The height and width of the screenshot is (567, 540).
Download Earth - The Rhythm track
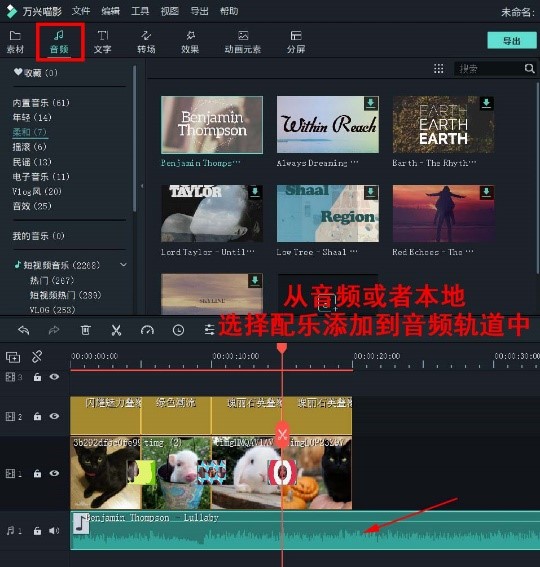(486, 103)
